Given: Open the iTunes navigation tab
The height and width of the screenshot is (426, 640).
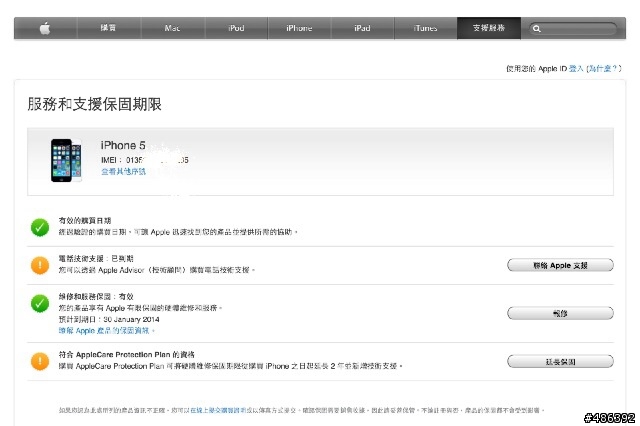Looking at the screenshot, I should pyautogui.click(x=425, y=28).
